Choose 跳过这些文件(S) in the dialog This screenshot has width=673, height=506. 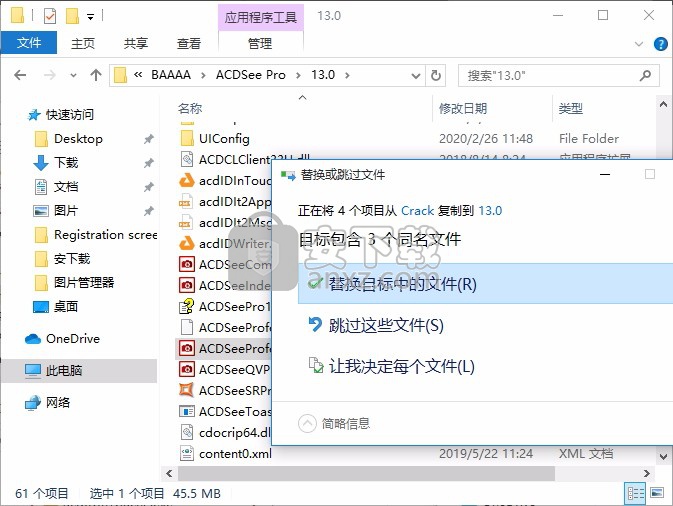point(386,325)
